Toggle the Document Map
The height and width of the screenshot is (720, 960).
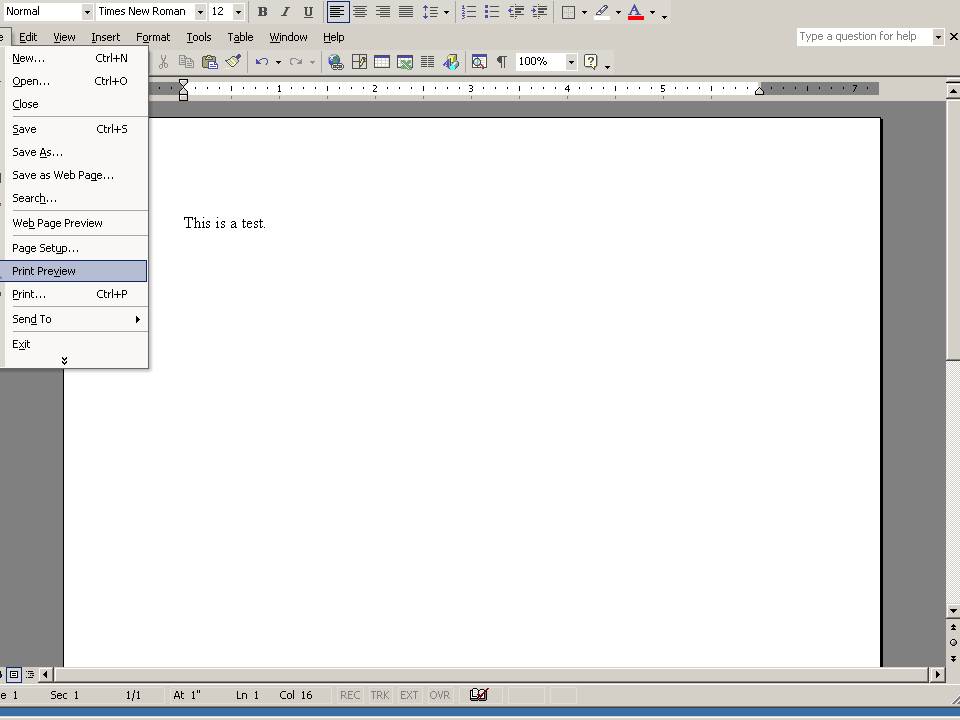click(479, 62)
